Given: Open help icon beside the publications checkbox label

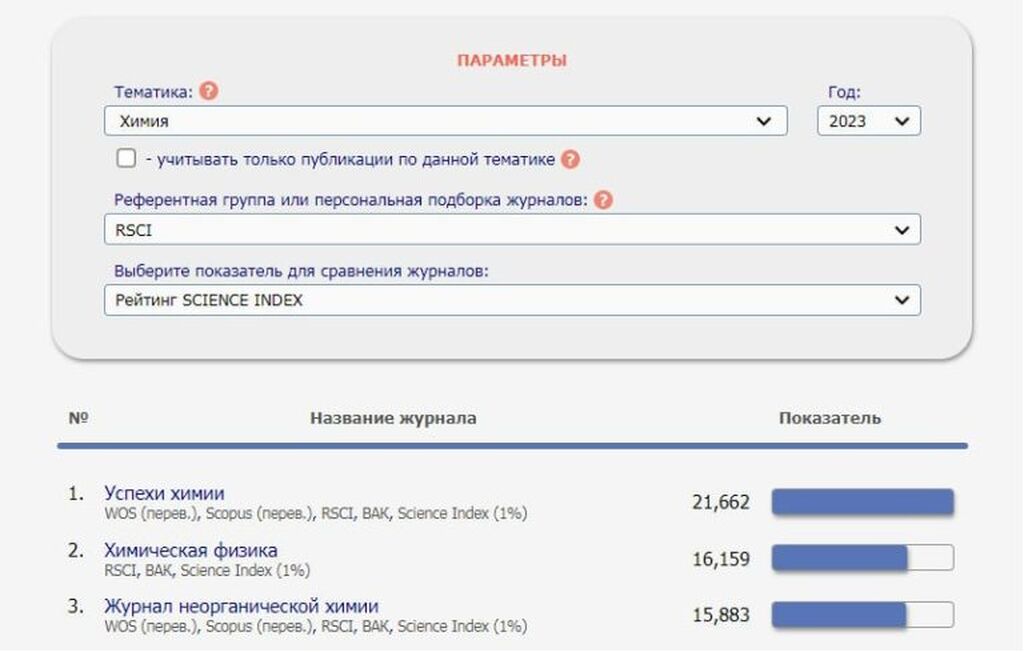Looking at the screenshot, I should (570, 159).
